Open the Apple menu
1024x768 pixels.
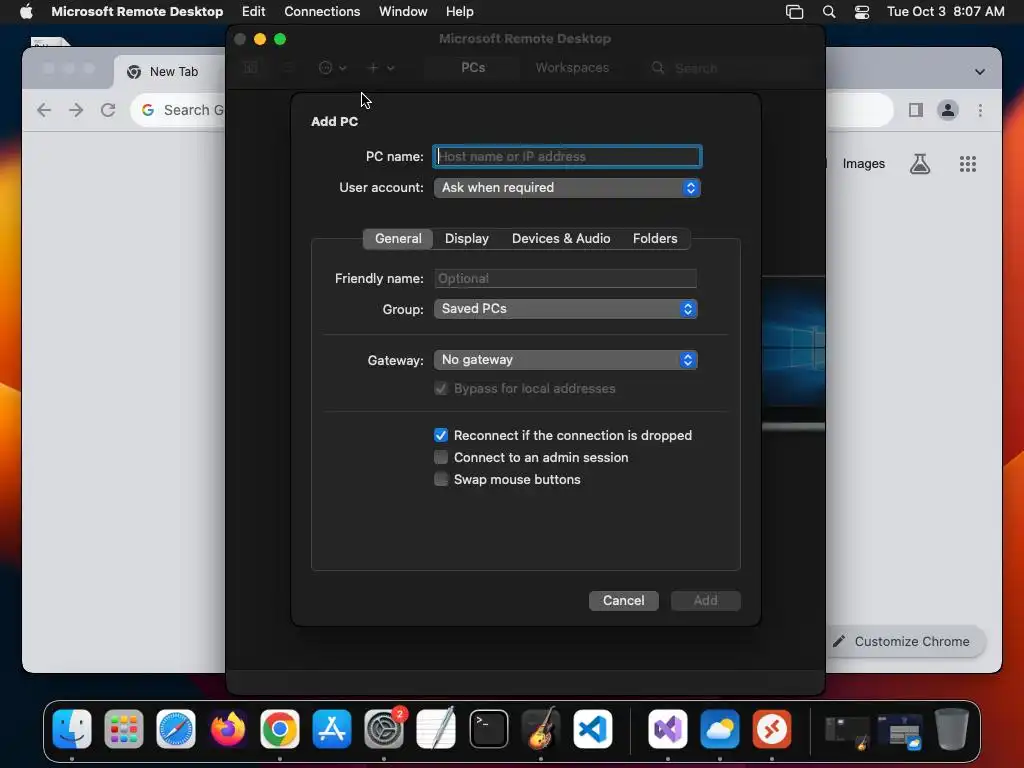coord(26,12)
